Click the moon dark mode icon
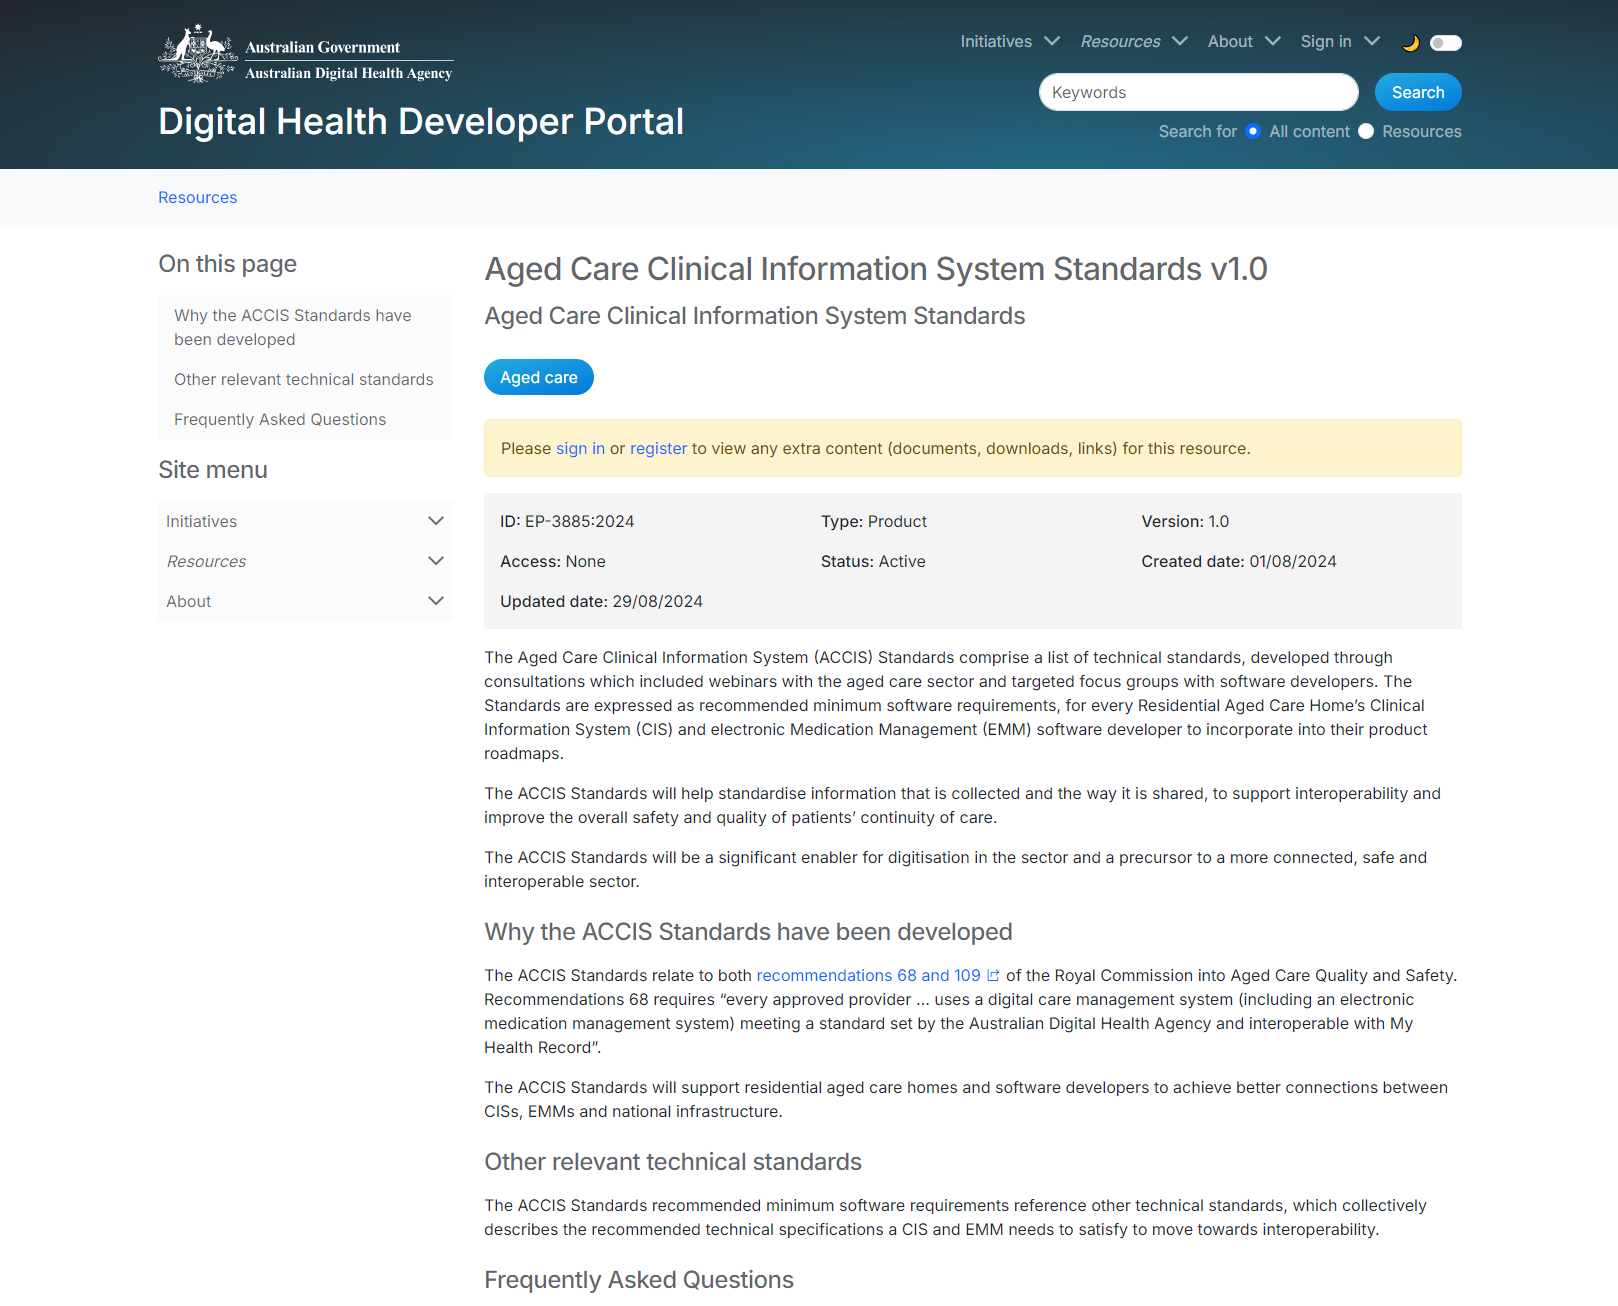1618x1306 pixels. pyautogui.click(x=1410, y=43)
